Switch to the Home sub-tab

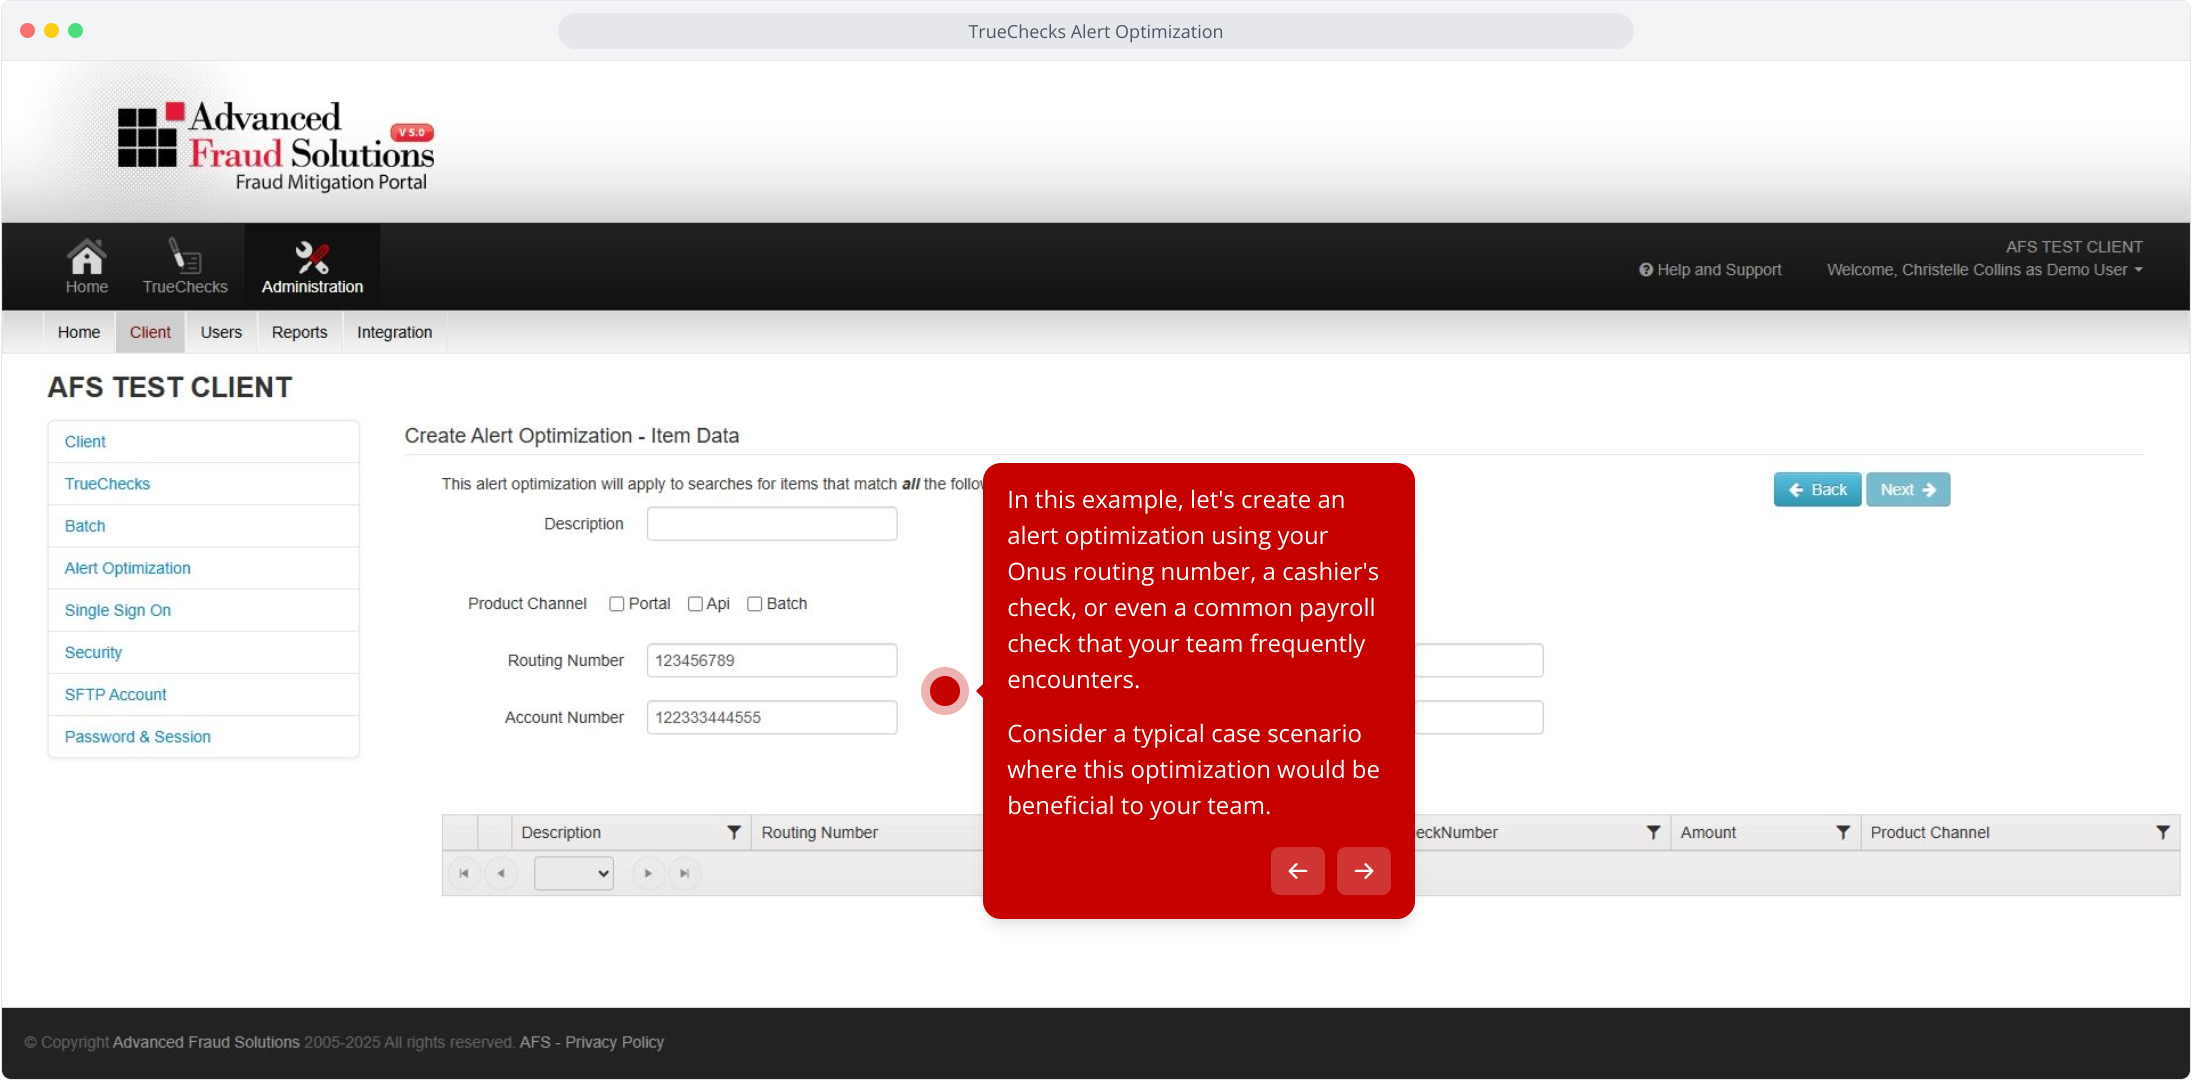[x=79, y=332]
